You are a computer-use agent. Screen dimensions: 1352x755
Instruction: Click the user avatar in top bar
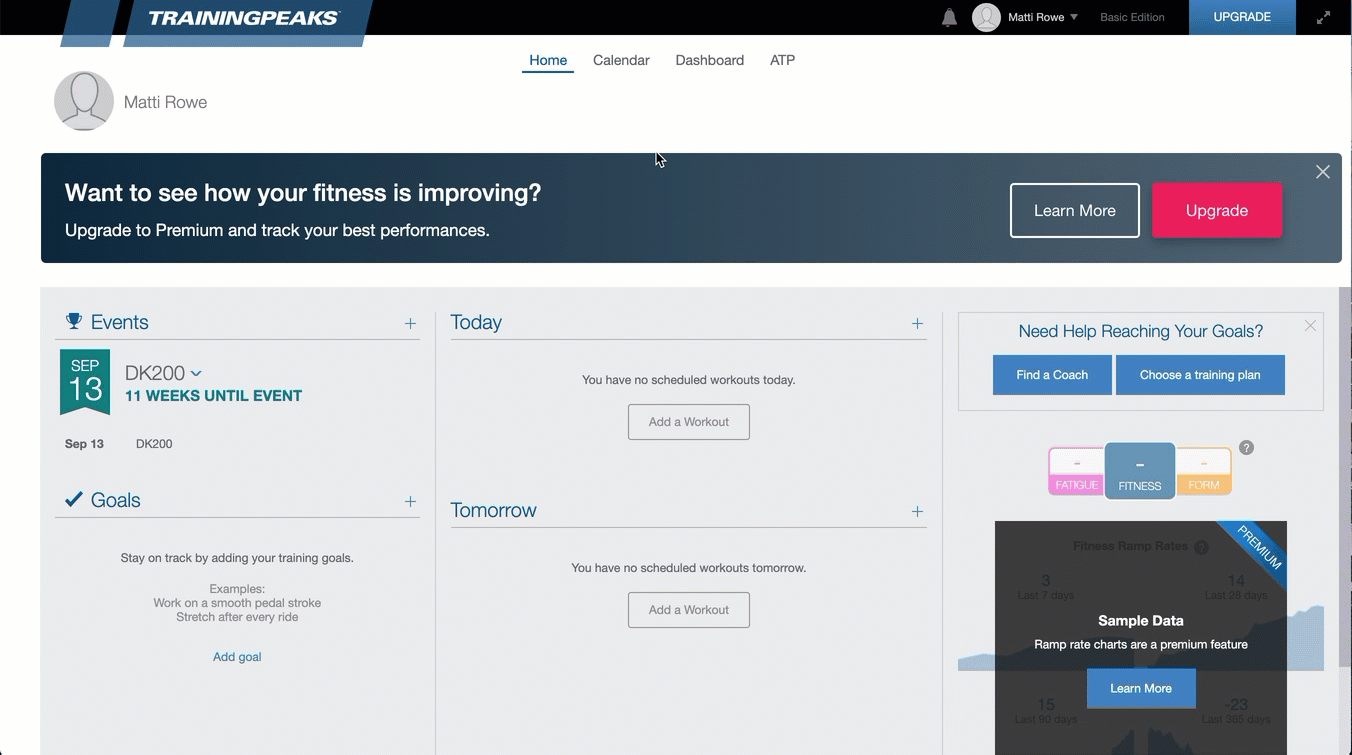[x=986, y=17]
